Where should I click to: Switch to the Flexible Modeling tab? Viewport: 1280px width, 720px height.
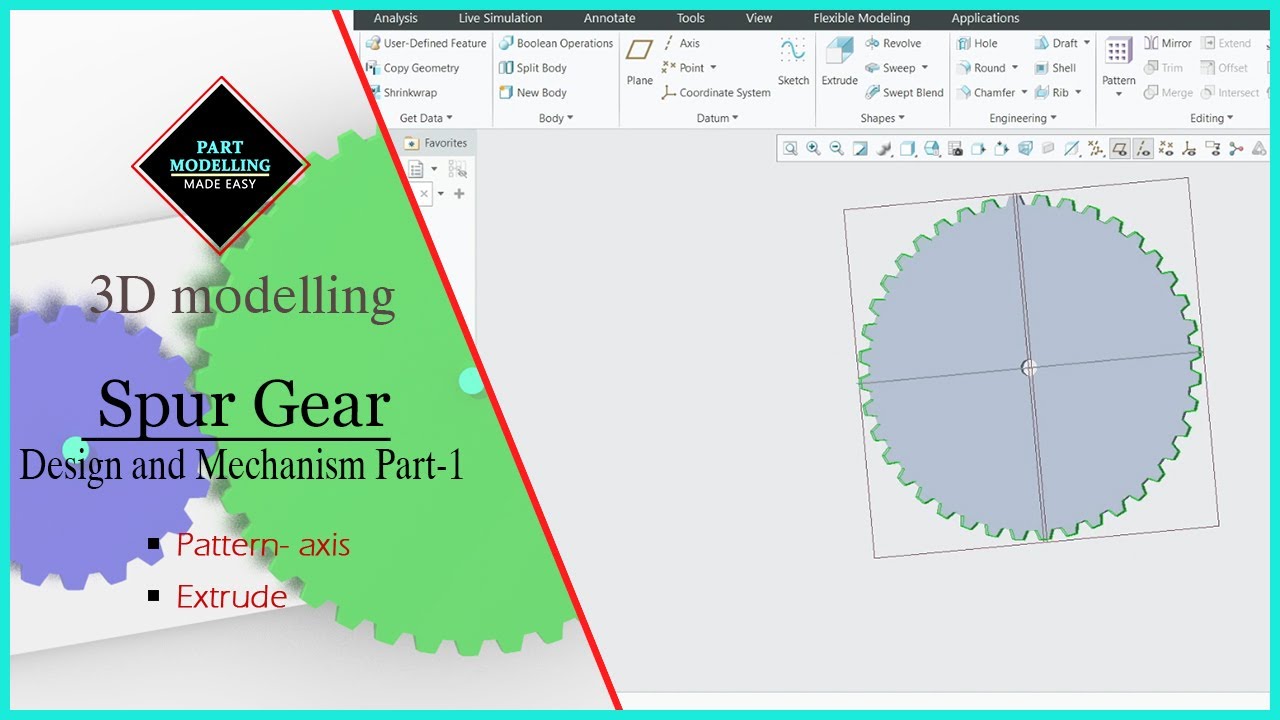(x=862, y=18)
